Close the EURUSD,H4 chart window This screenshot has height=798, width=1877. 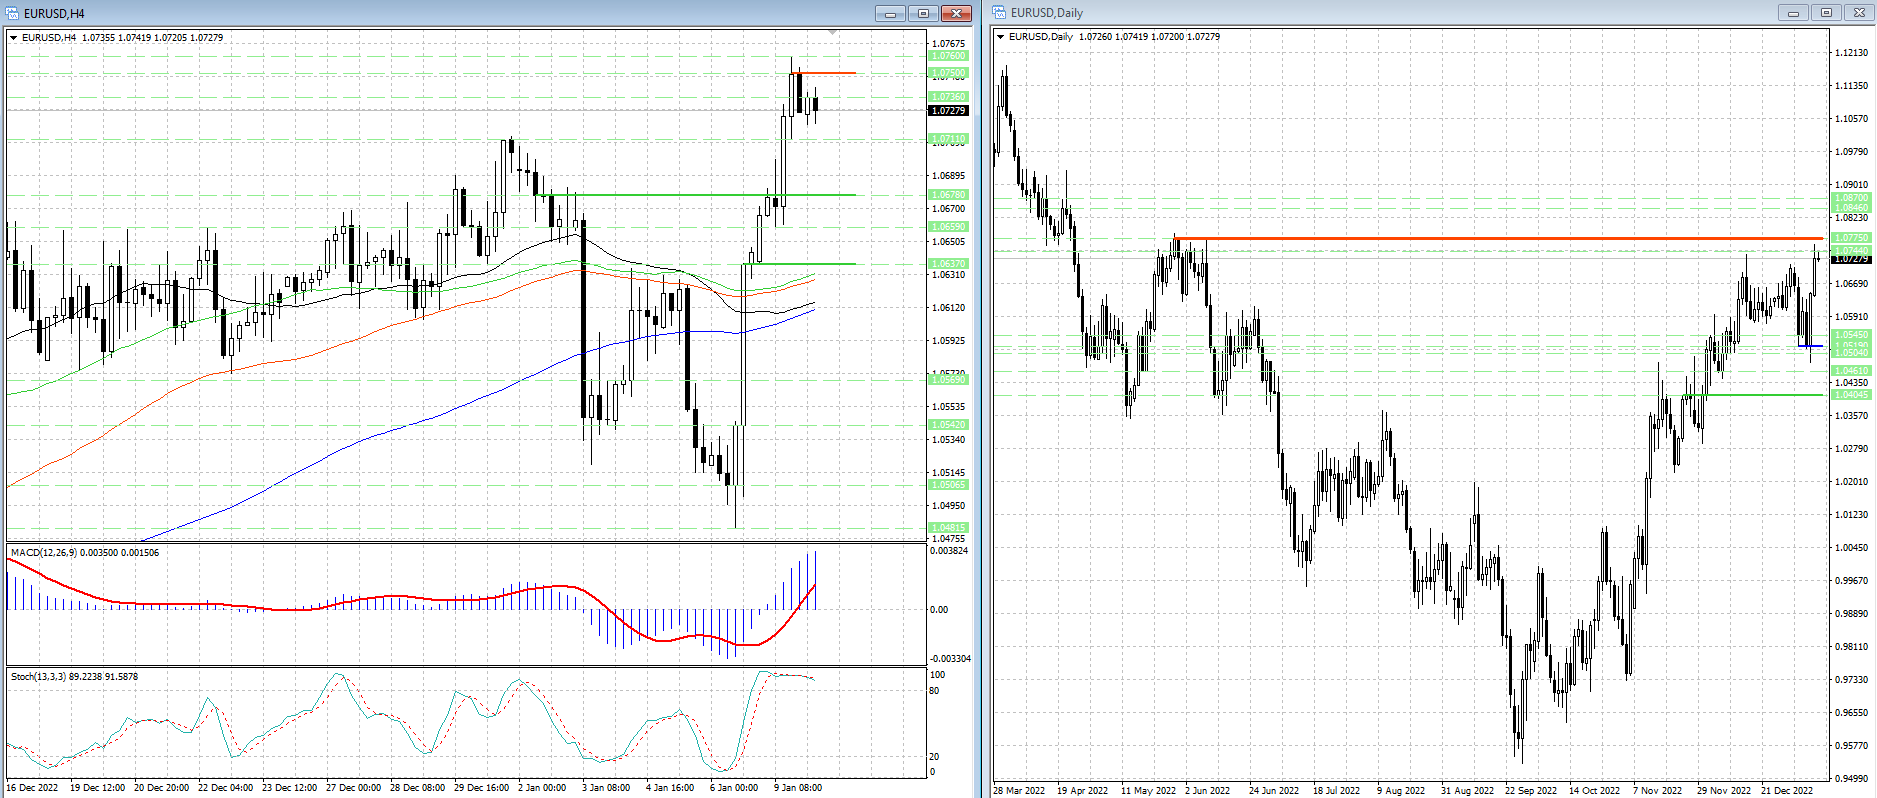click(956, 13)
